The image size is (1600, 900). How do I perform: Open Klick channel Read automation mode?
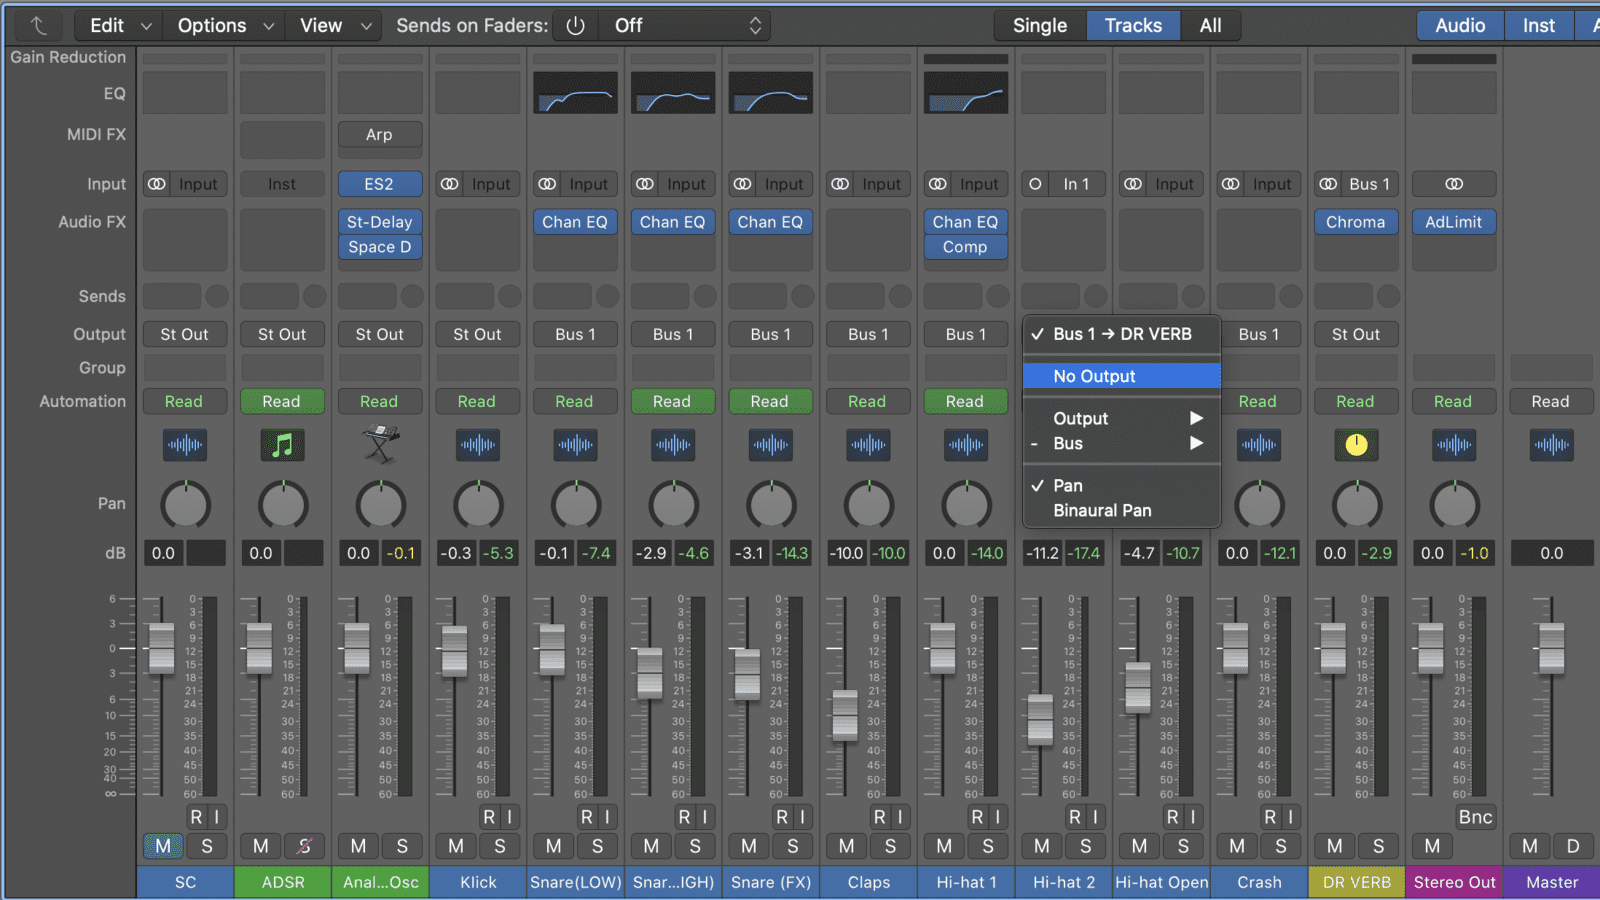click(x=477, y=401)
